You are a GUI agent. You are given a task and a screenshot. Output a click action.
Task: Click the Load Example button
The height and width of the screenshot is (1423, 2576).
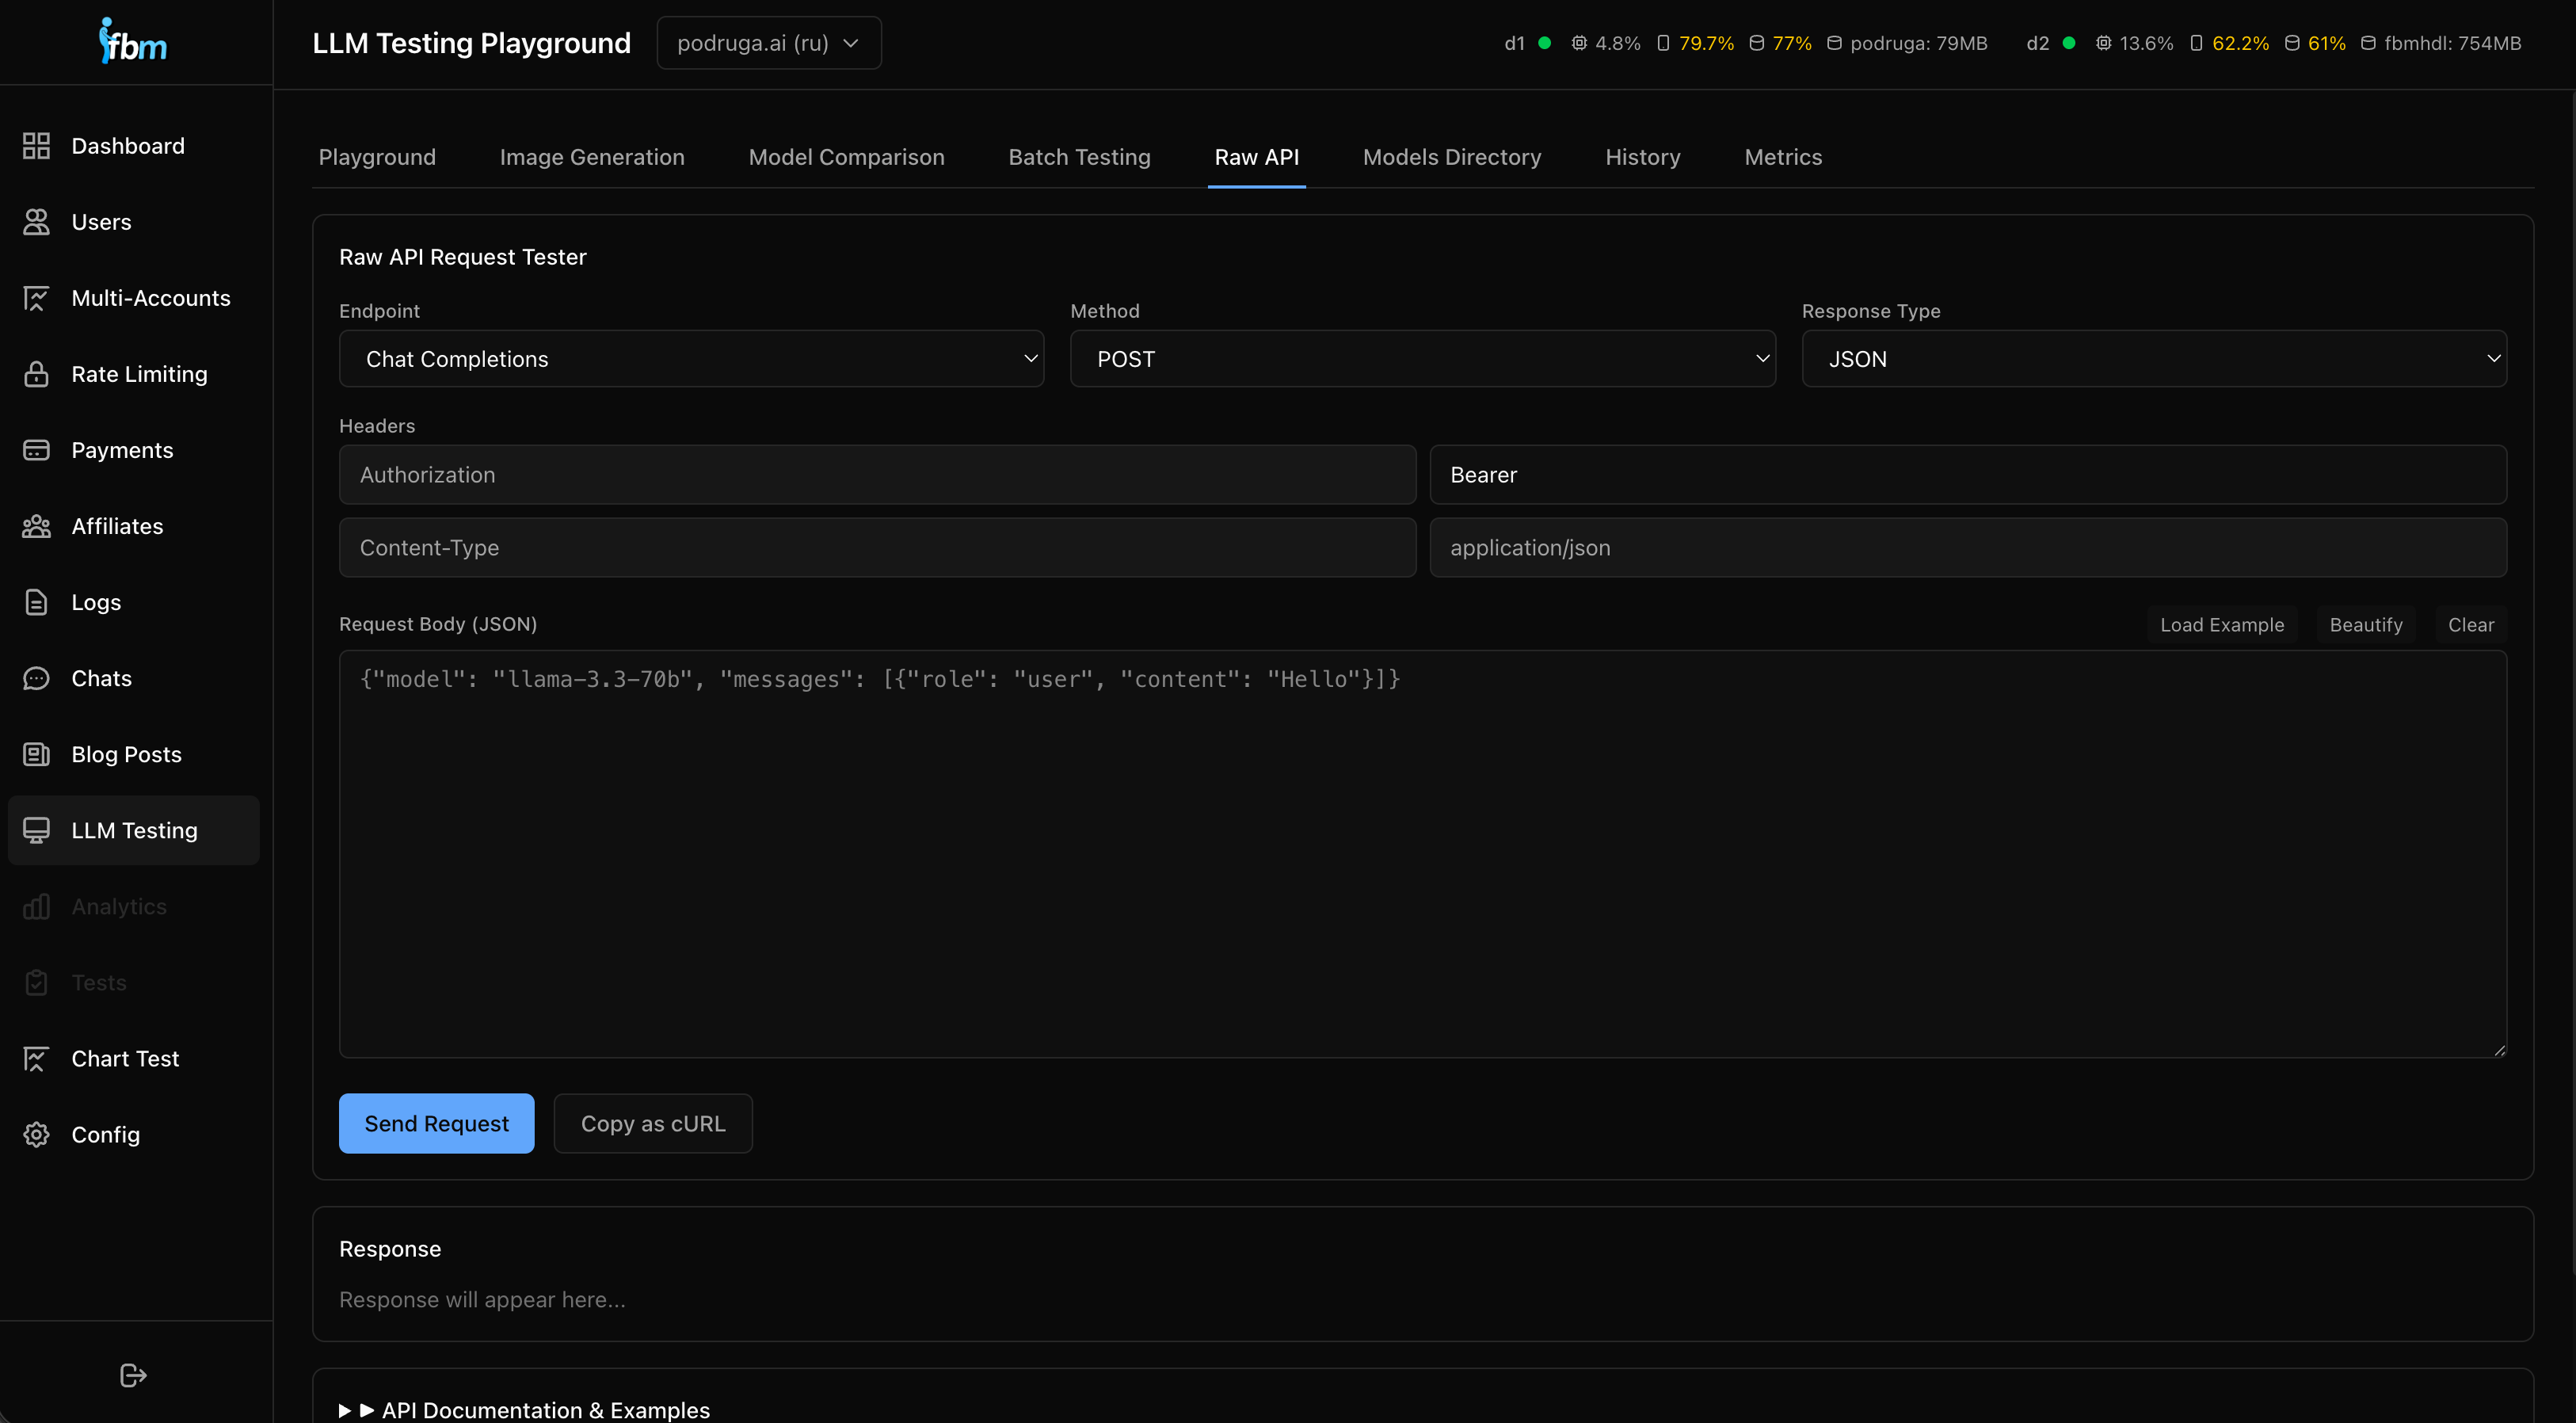(x=2221, y=625)
